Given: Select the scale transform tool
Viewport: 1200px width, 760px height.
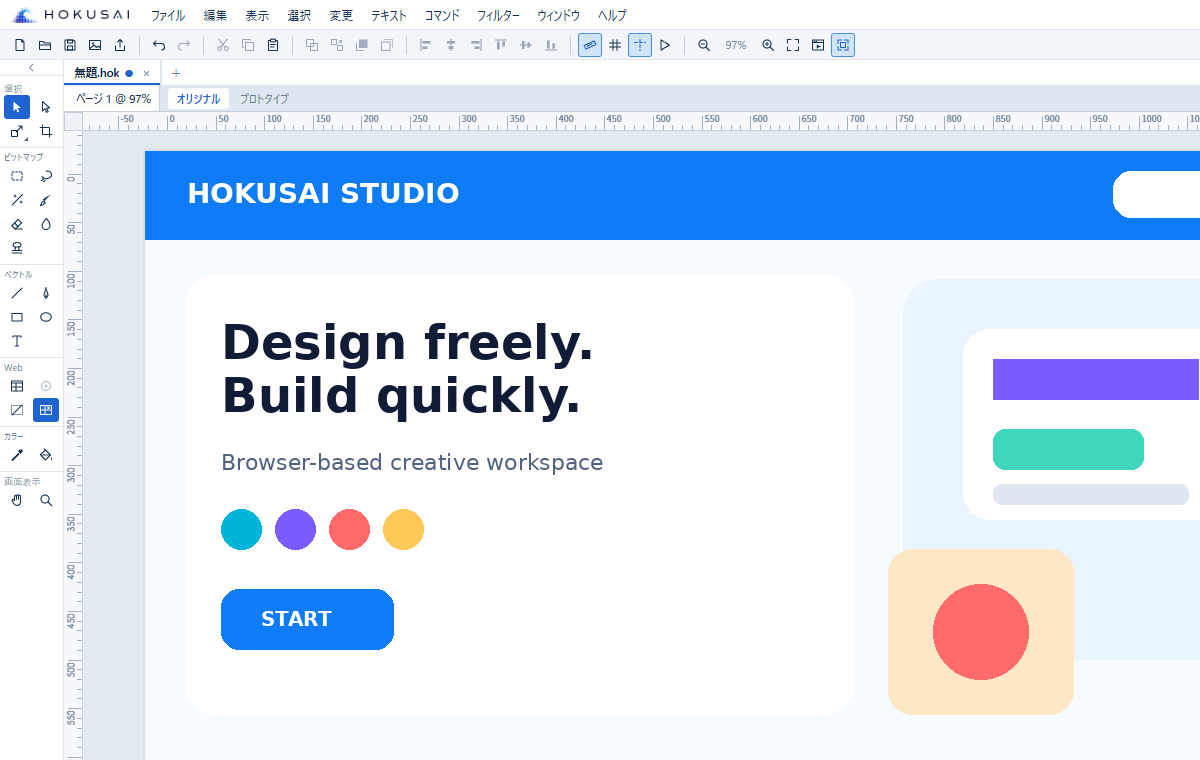Looking at the screenshot, I should tap(17, 131).
